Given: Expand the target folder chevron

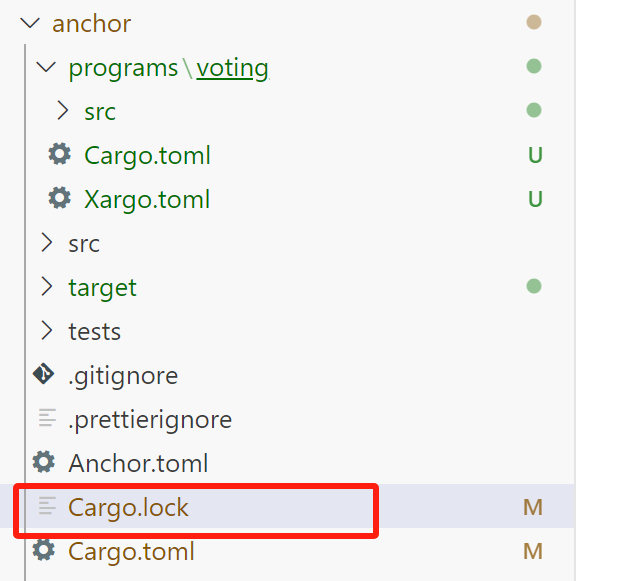Looking at the screenshot, I should (x=47, y=287).
